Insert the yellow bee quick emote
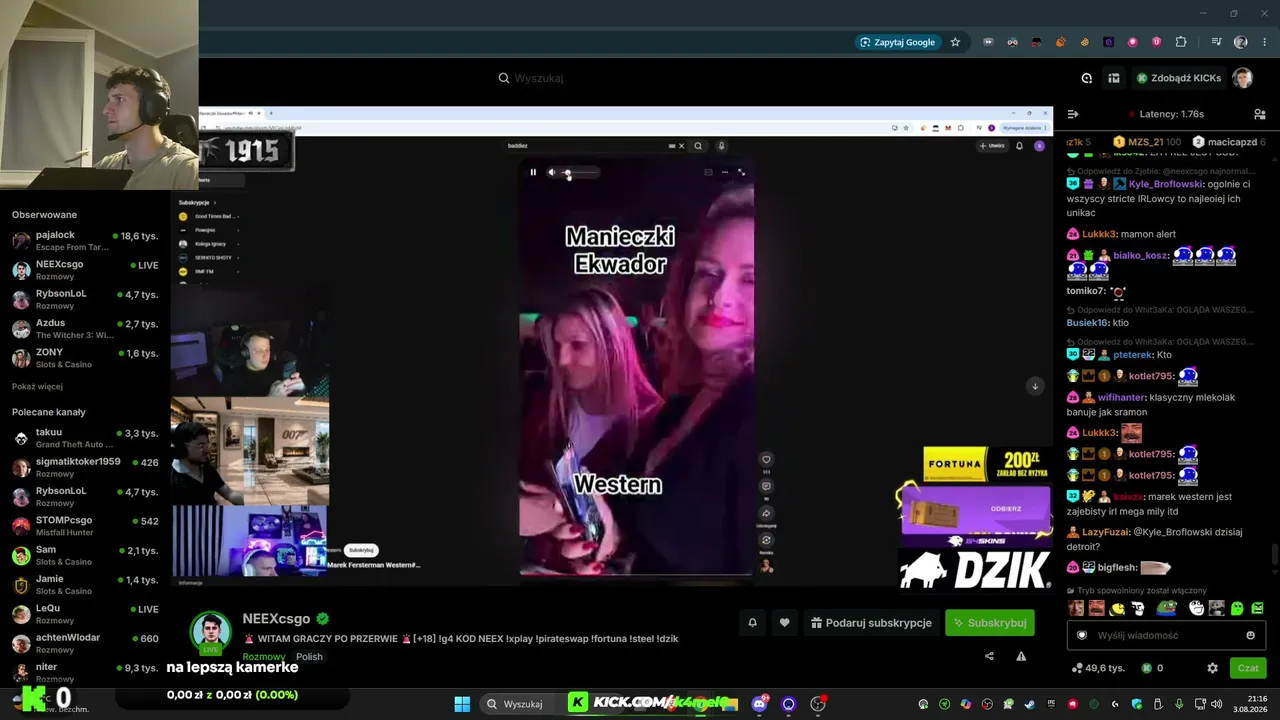1280x720 pixels. point(1116,608)
